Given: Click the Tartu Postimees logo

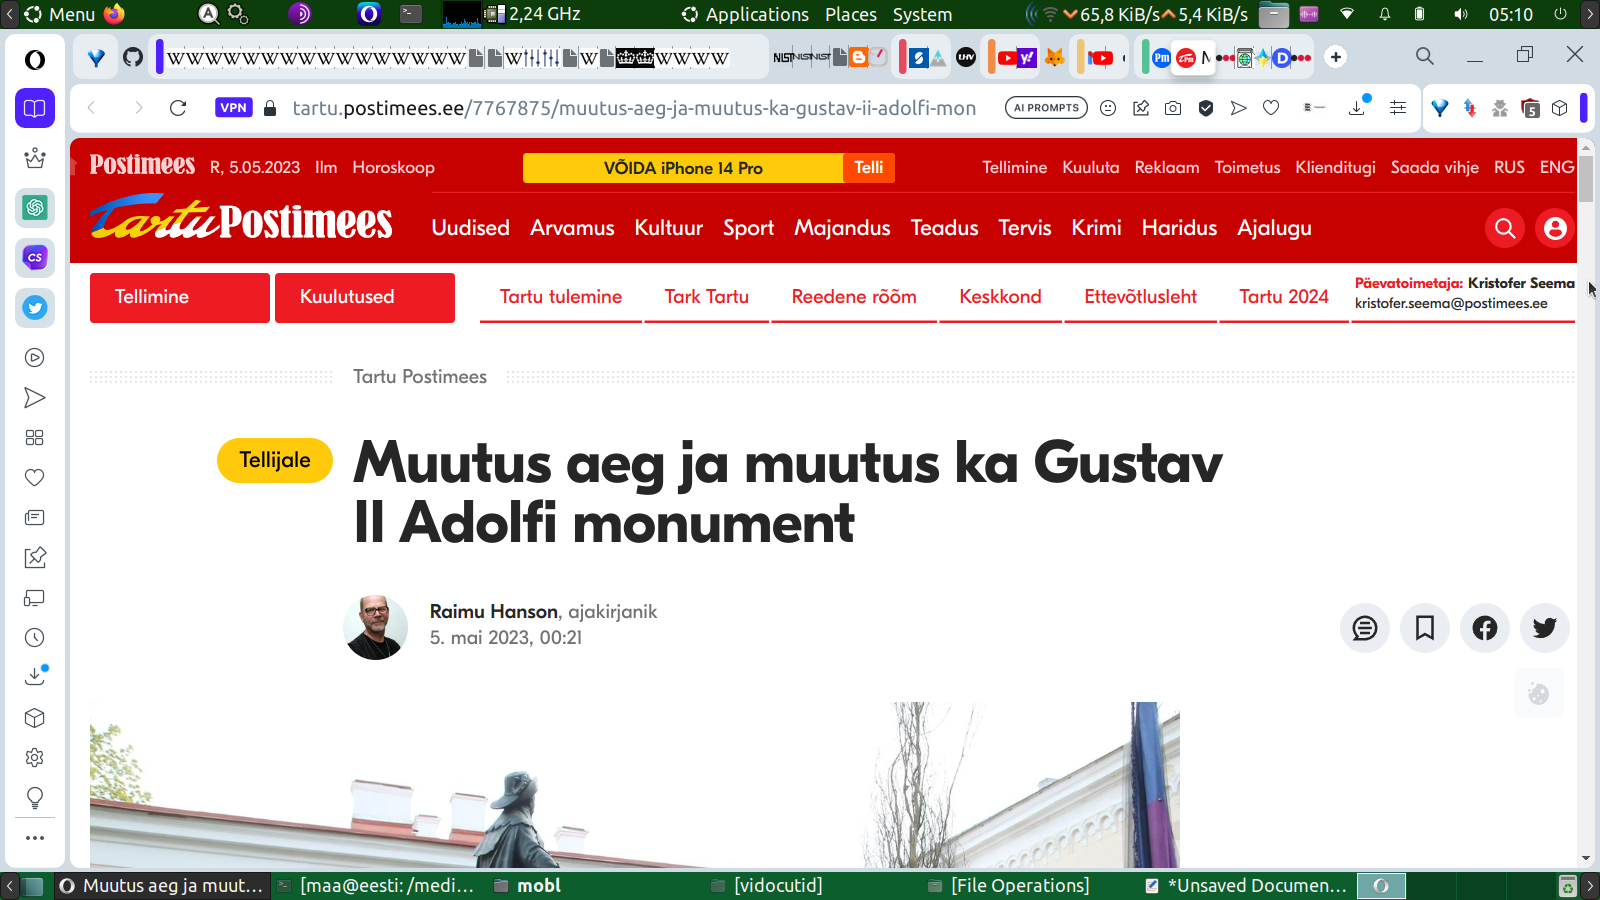Looking at the screenshot, I should (241, 218).
